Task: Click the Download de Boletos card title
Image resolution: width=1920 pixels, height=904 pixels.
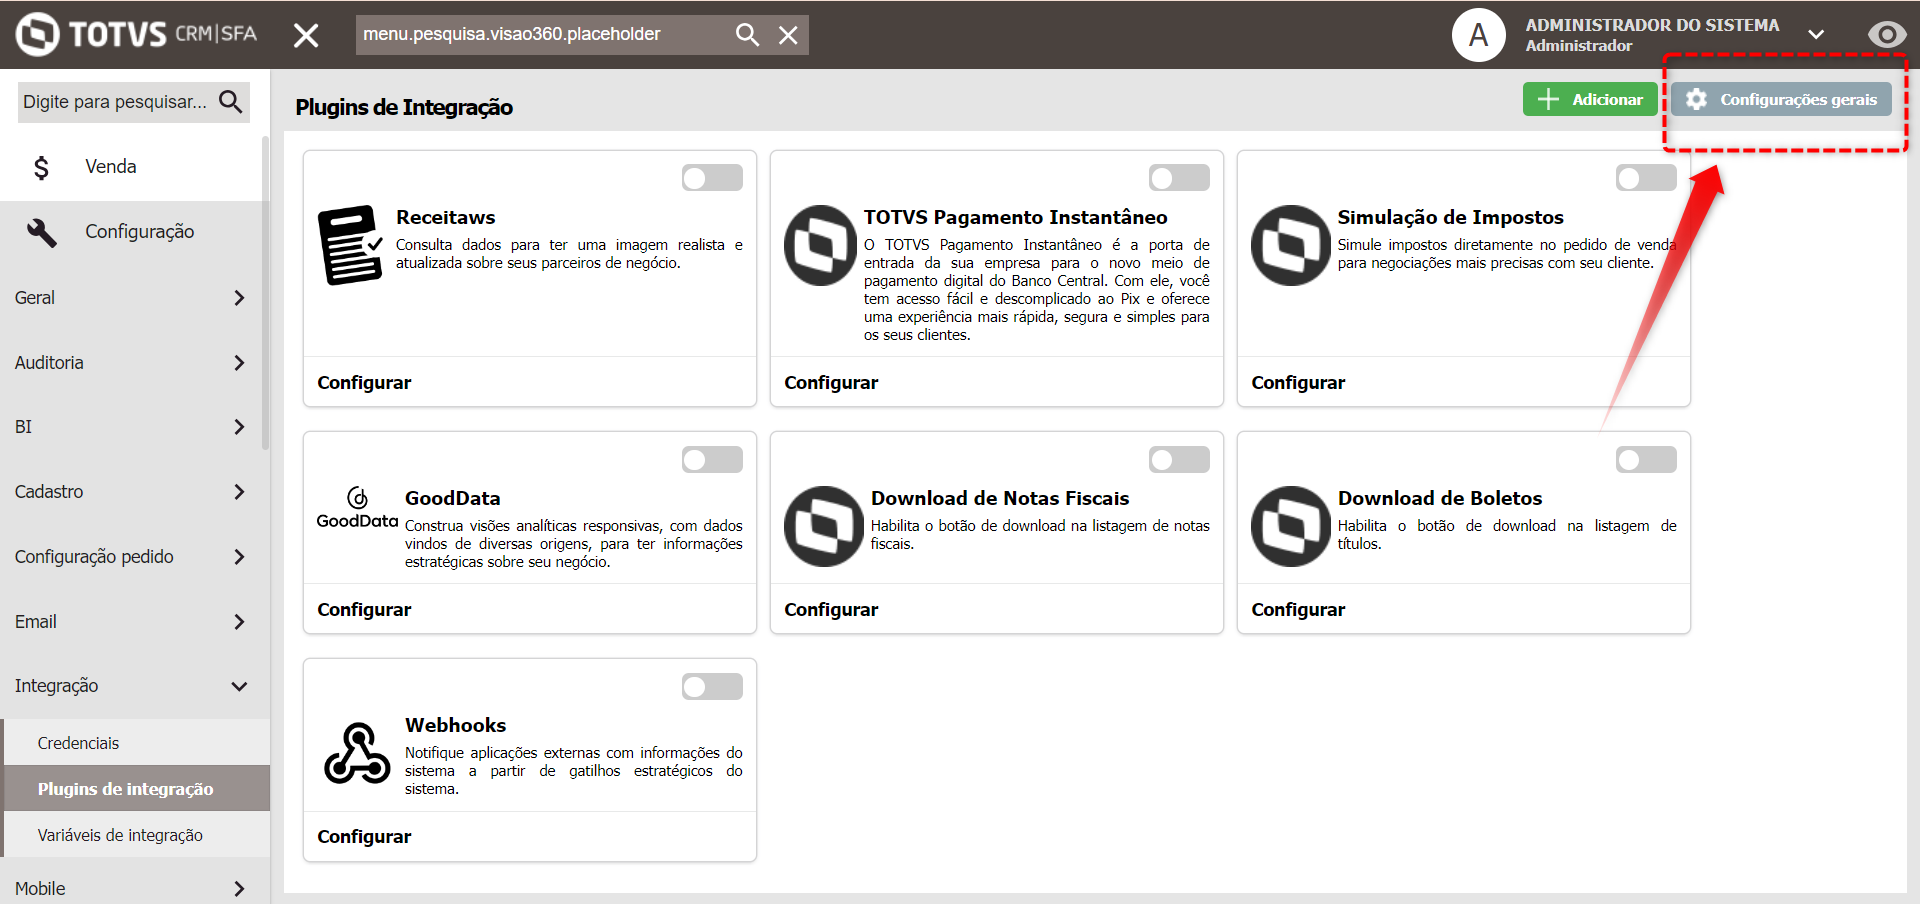Action: click(1440, 498)
